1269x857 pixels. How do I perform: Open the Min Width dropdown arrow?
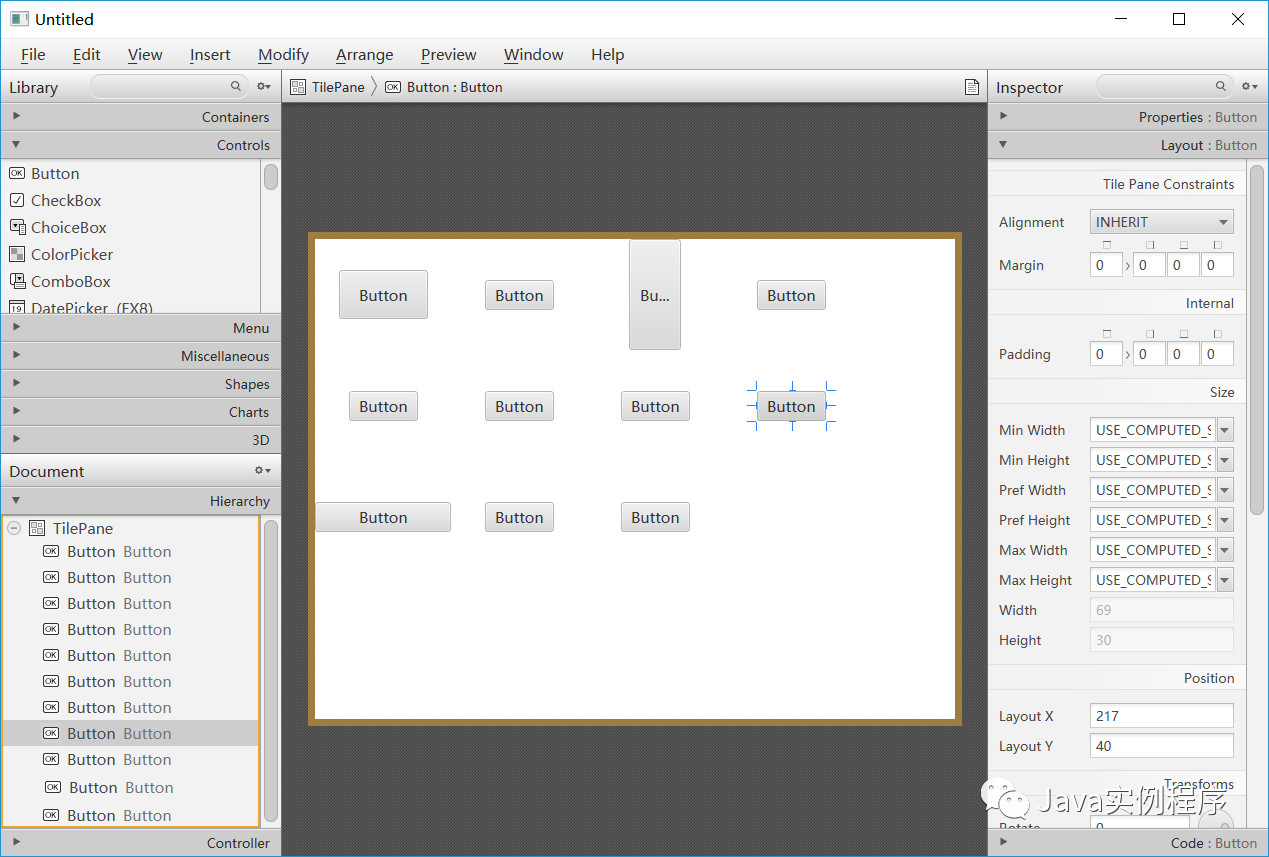tap(1225, 430)
